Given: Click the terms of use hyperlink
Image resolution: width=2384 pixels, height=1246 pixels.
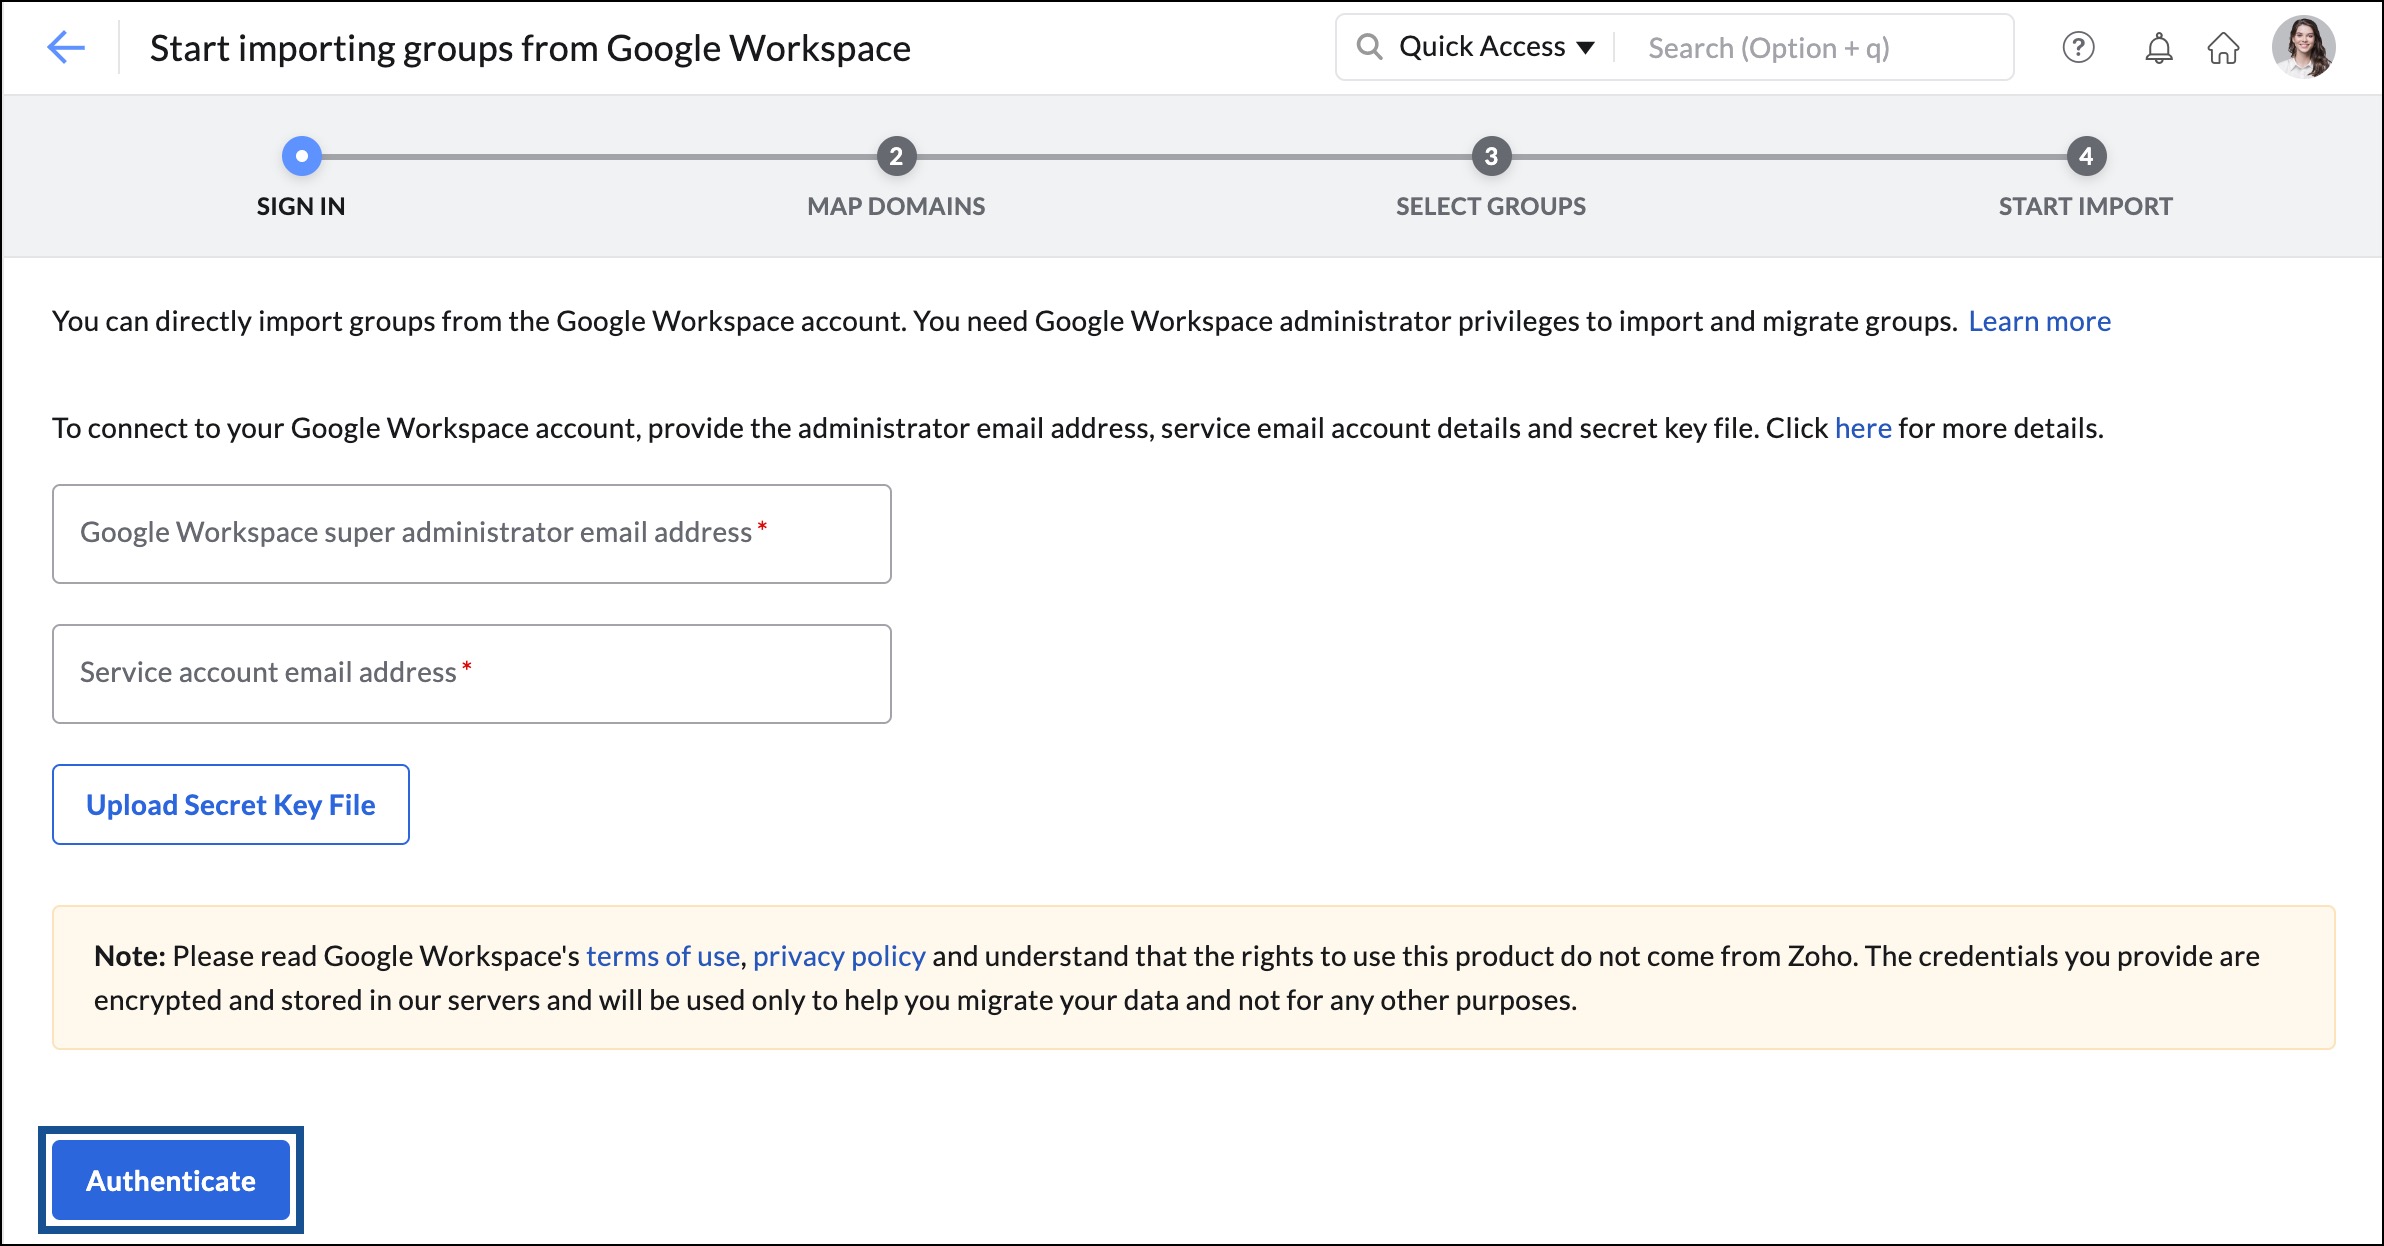Looking at the screenshot, I should pos(661,954).
